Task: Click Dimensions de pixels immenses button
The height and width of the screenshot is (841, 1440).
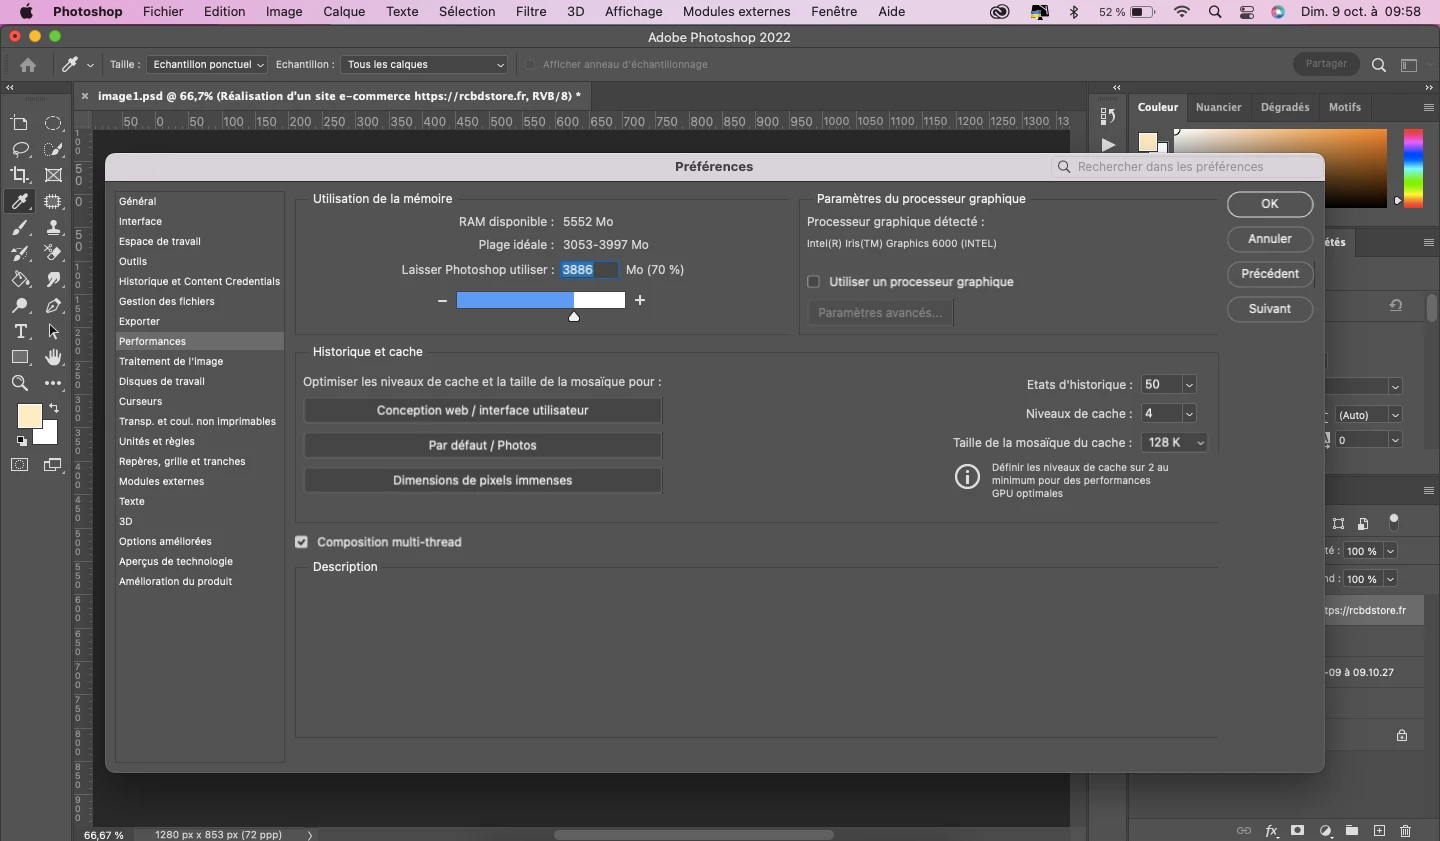Action: coord(483,481)
